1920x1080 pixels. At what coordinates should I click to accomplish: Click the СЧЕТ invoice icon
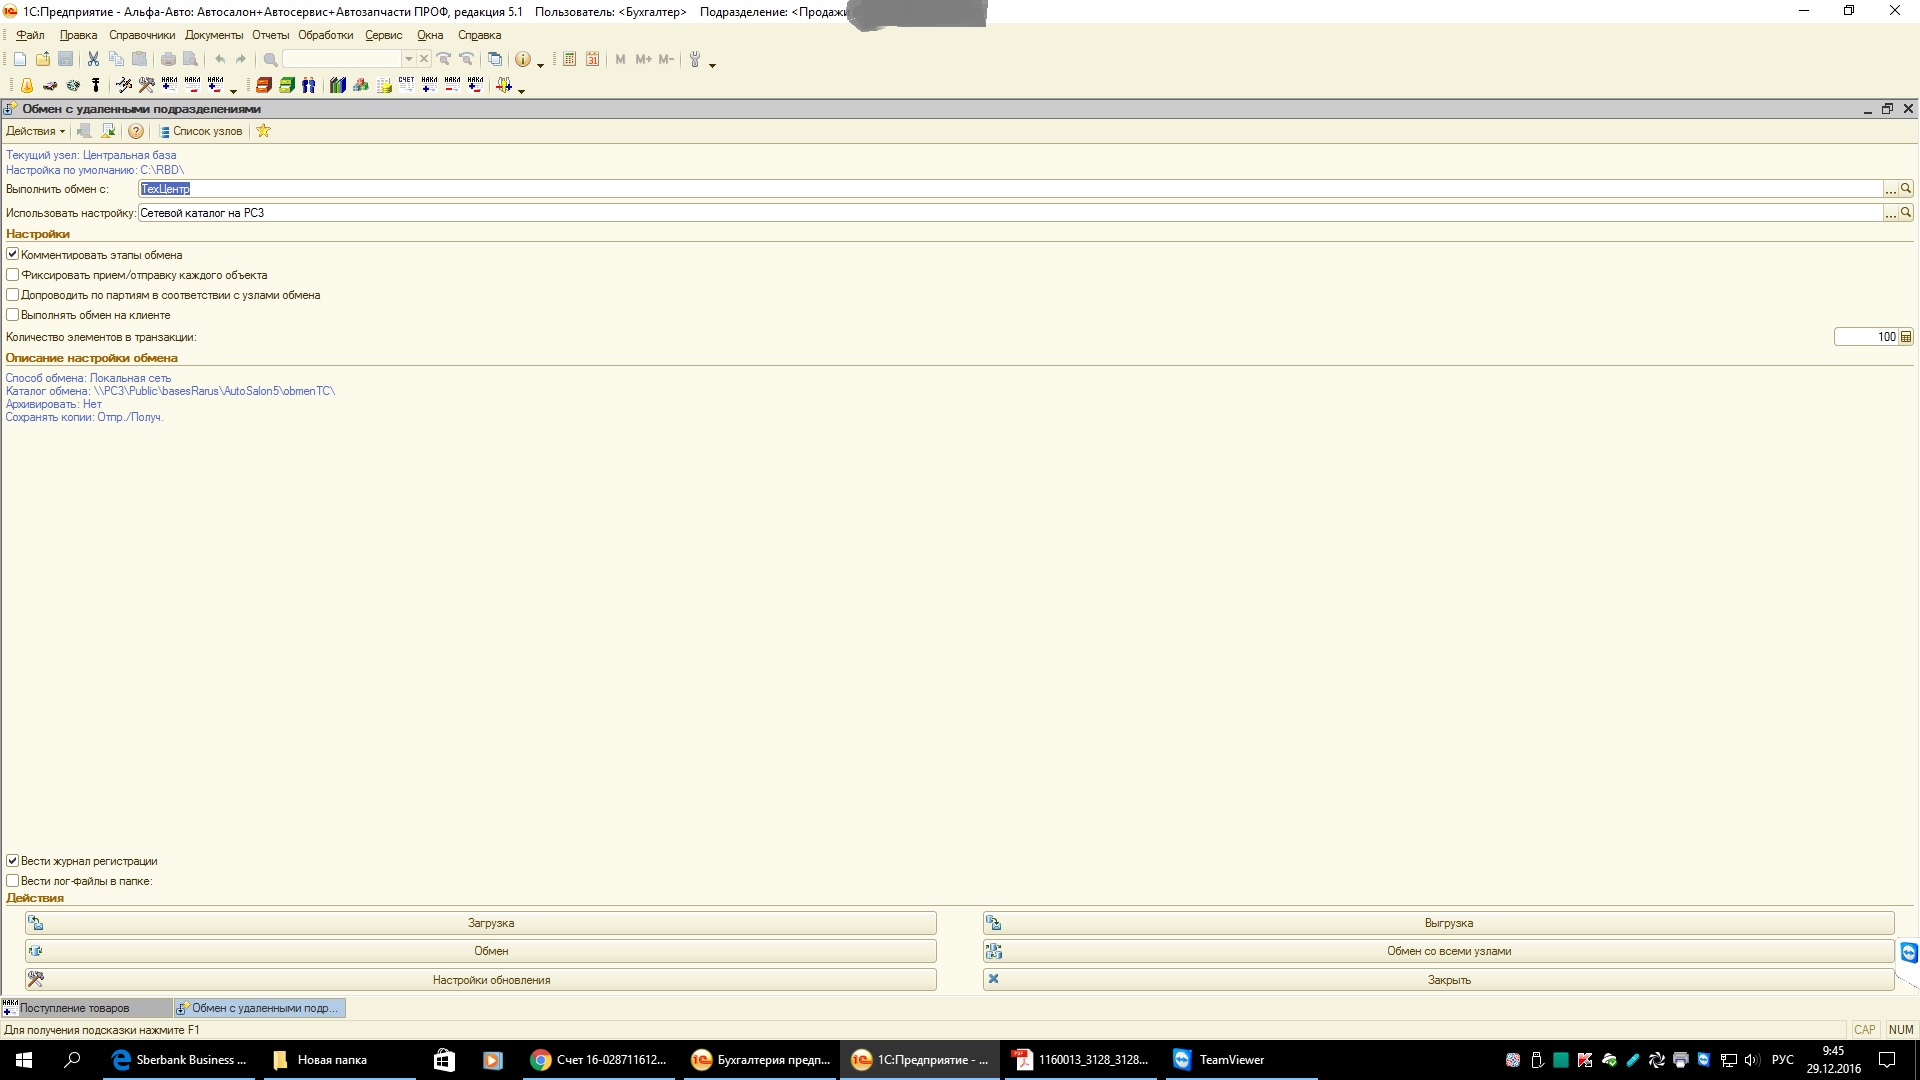coord(406,86)
